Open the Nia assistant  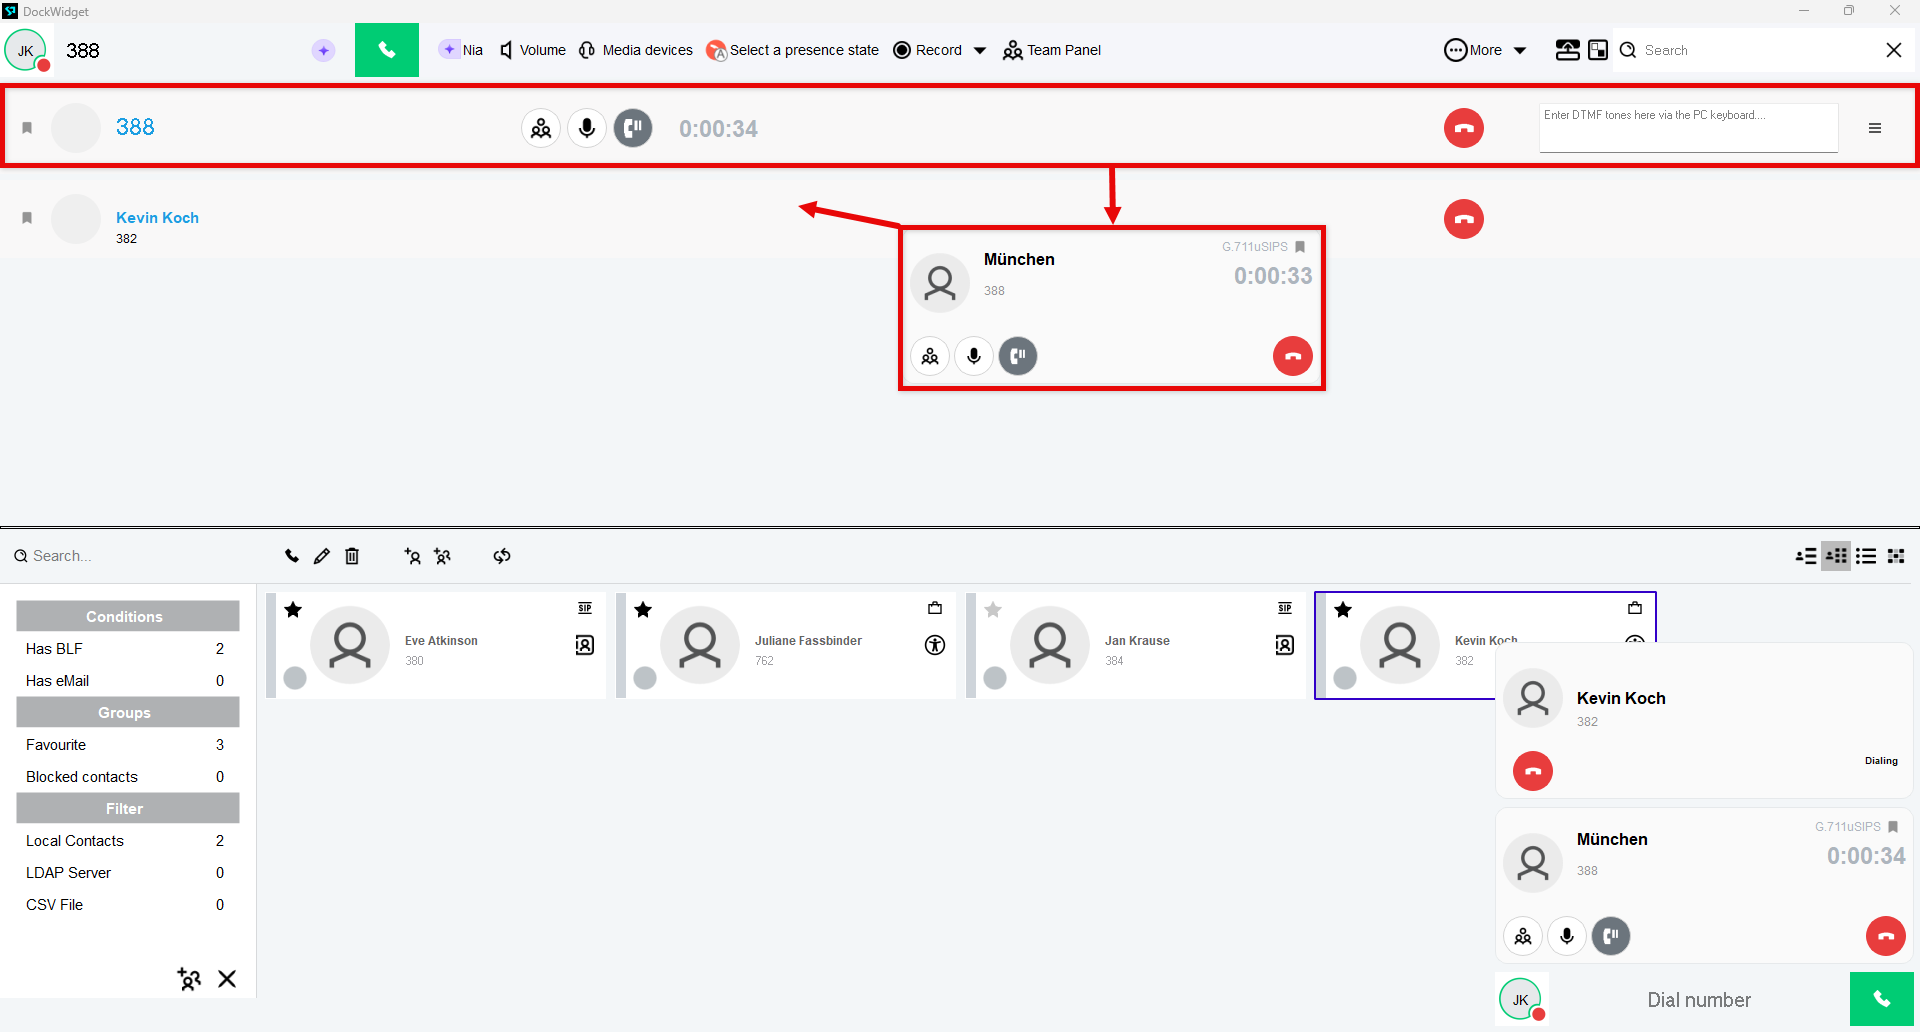pyautogui.click(x=461, y=50)
